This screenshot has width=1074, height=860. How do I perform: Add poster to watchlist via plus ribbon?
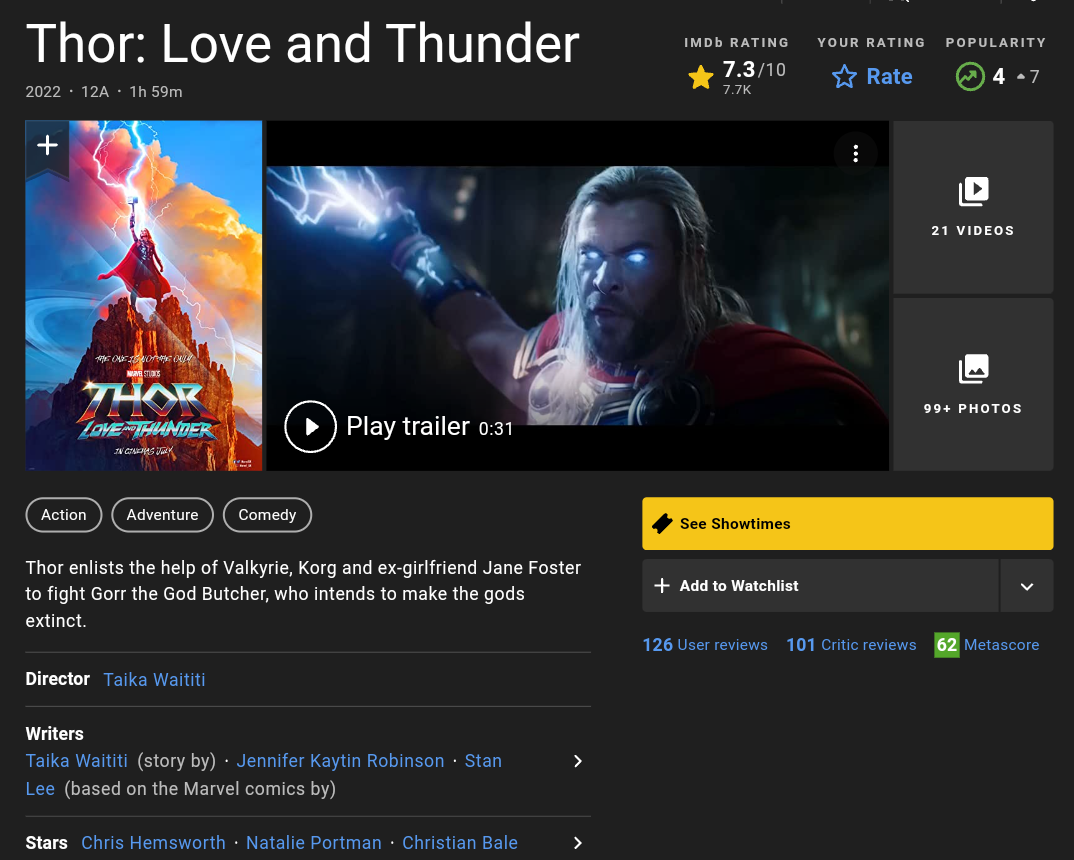tap(47, 147)
